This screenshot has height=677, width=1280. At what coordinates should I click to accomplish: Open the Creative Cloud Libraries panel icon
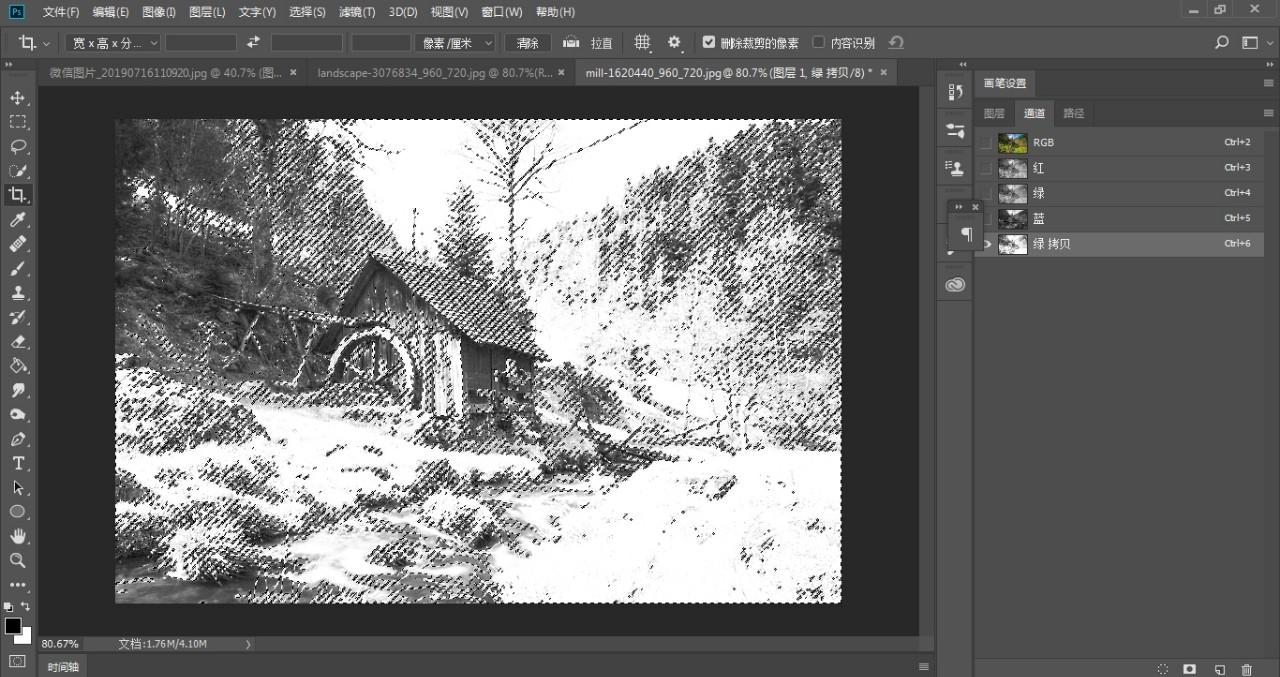coord(955,285)
